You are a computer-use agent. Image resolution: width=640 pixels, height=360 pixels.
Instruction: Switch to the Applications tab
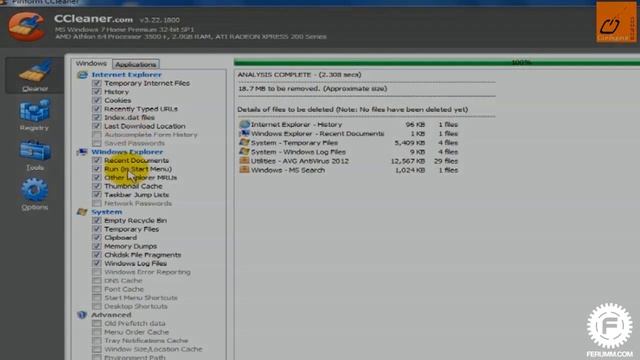136,64
